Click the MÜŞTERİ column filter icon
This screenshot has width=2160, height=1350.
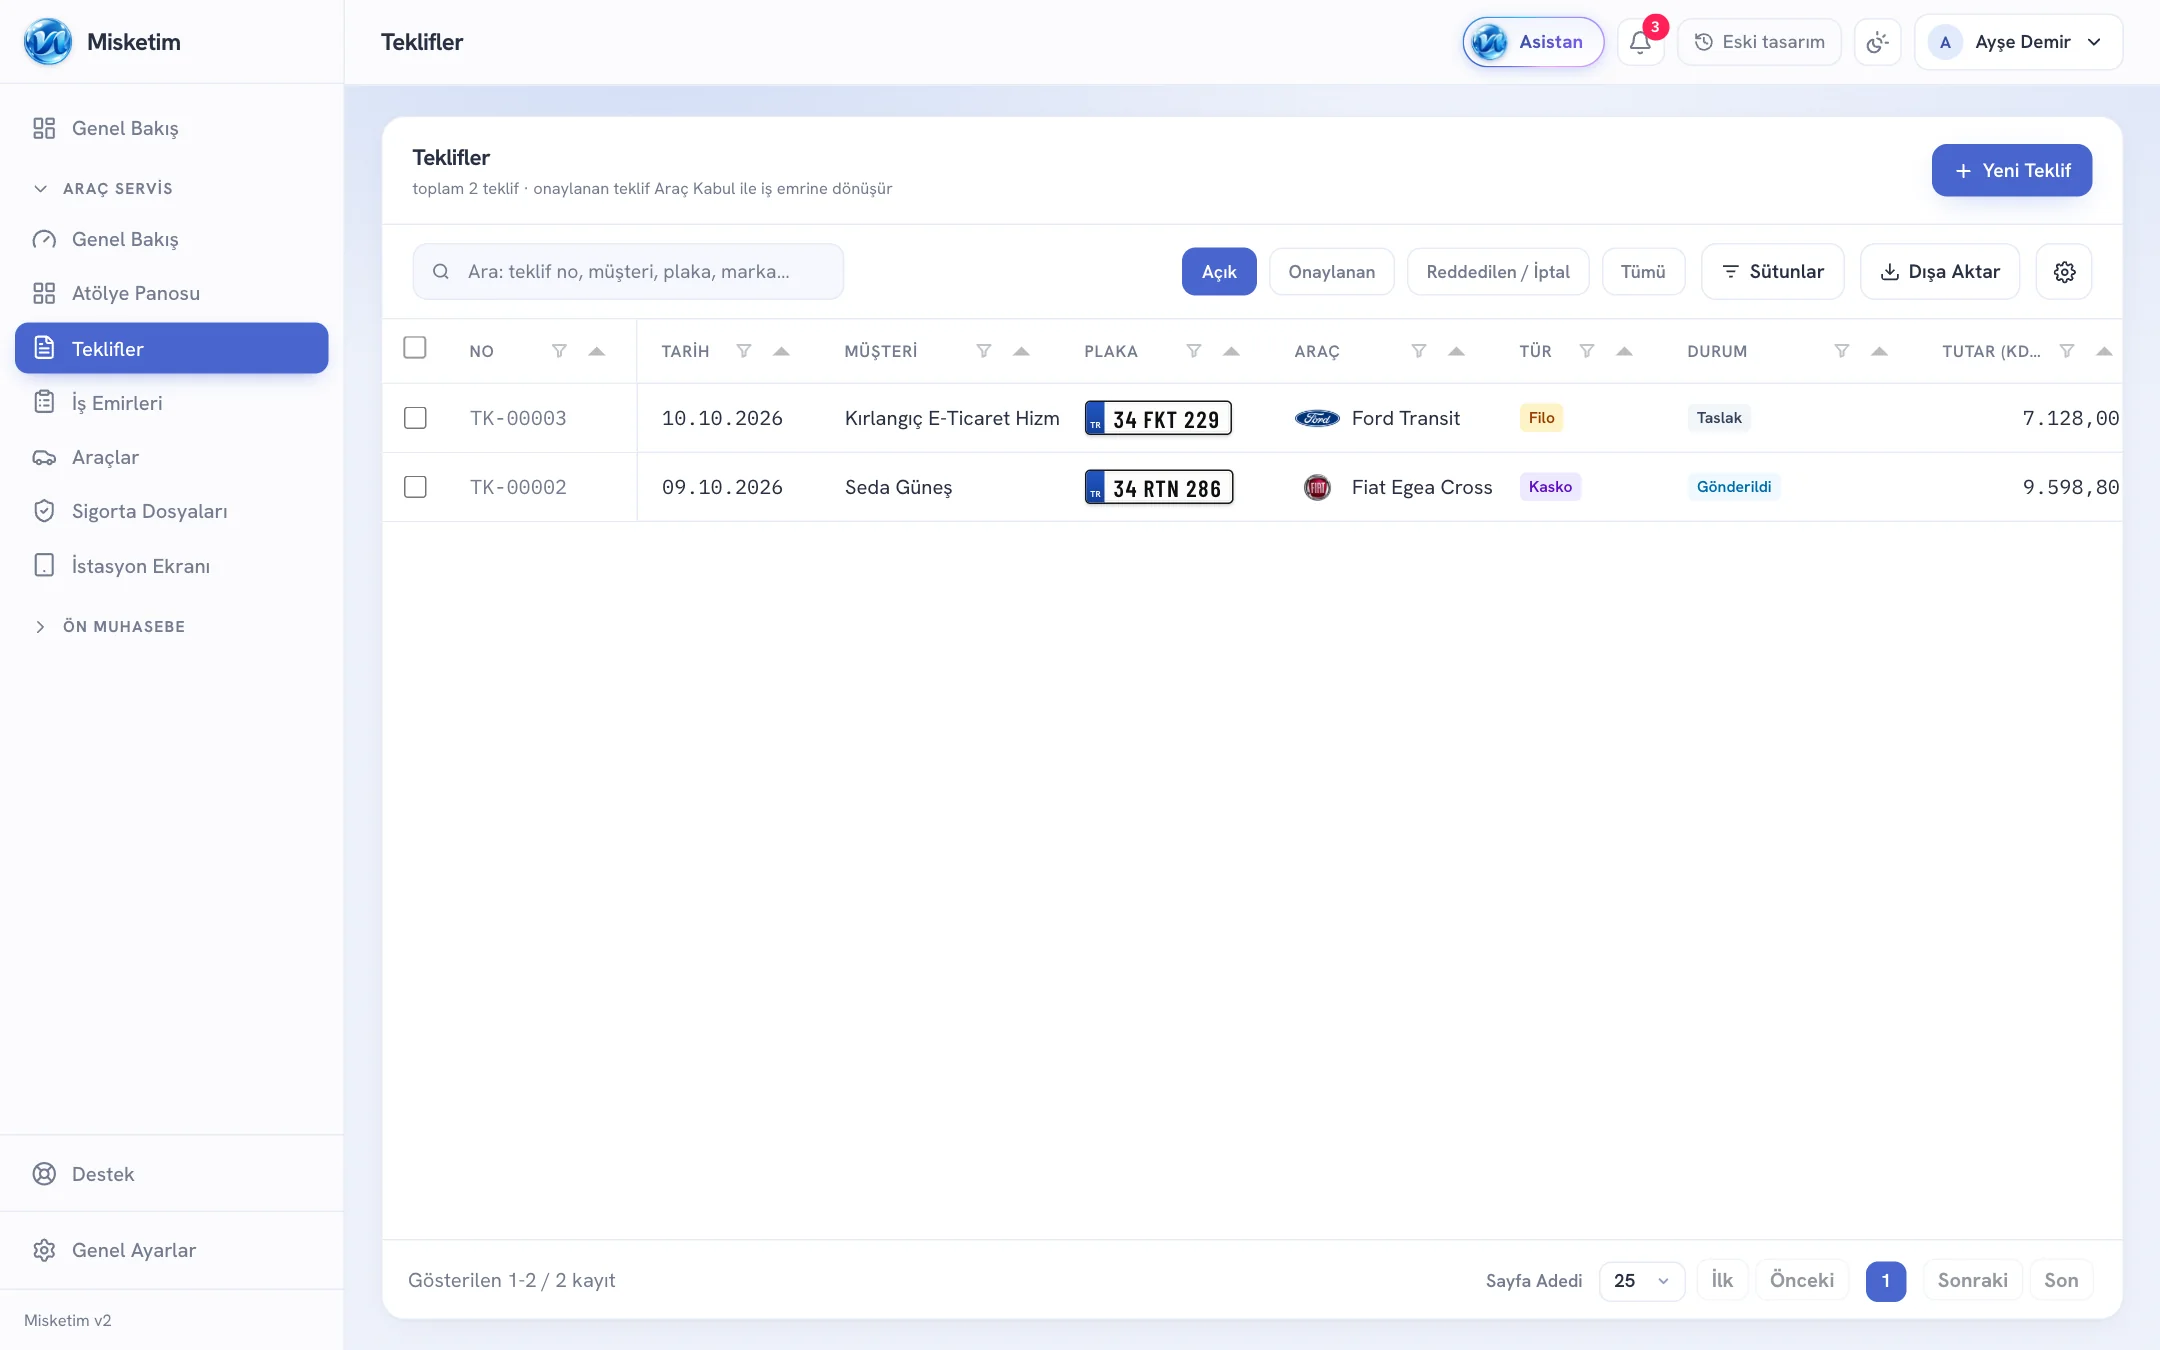(984, 351)
